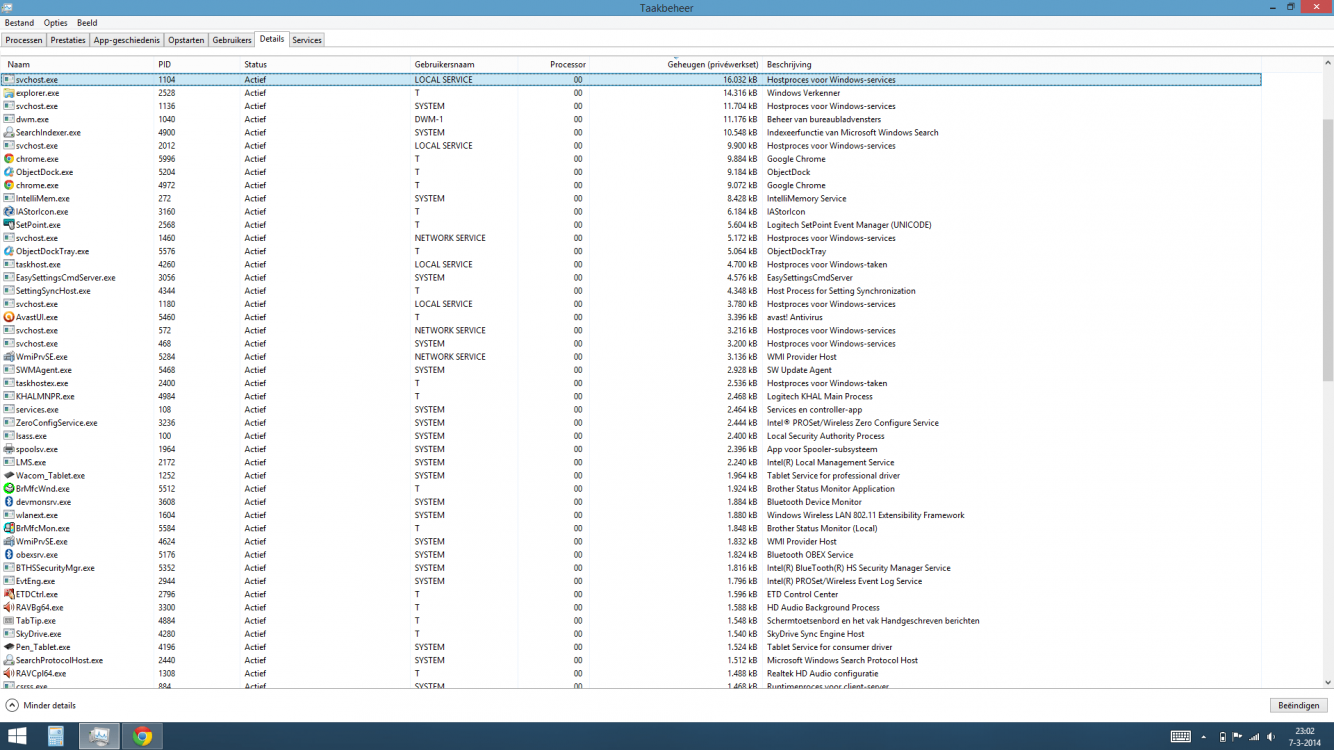Image resolution: width=1334 pixels, height=750 pixels.
Task: Click the scrollbar up arrow
Action: 1328,62
